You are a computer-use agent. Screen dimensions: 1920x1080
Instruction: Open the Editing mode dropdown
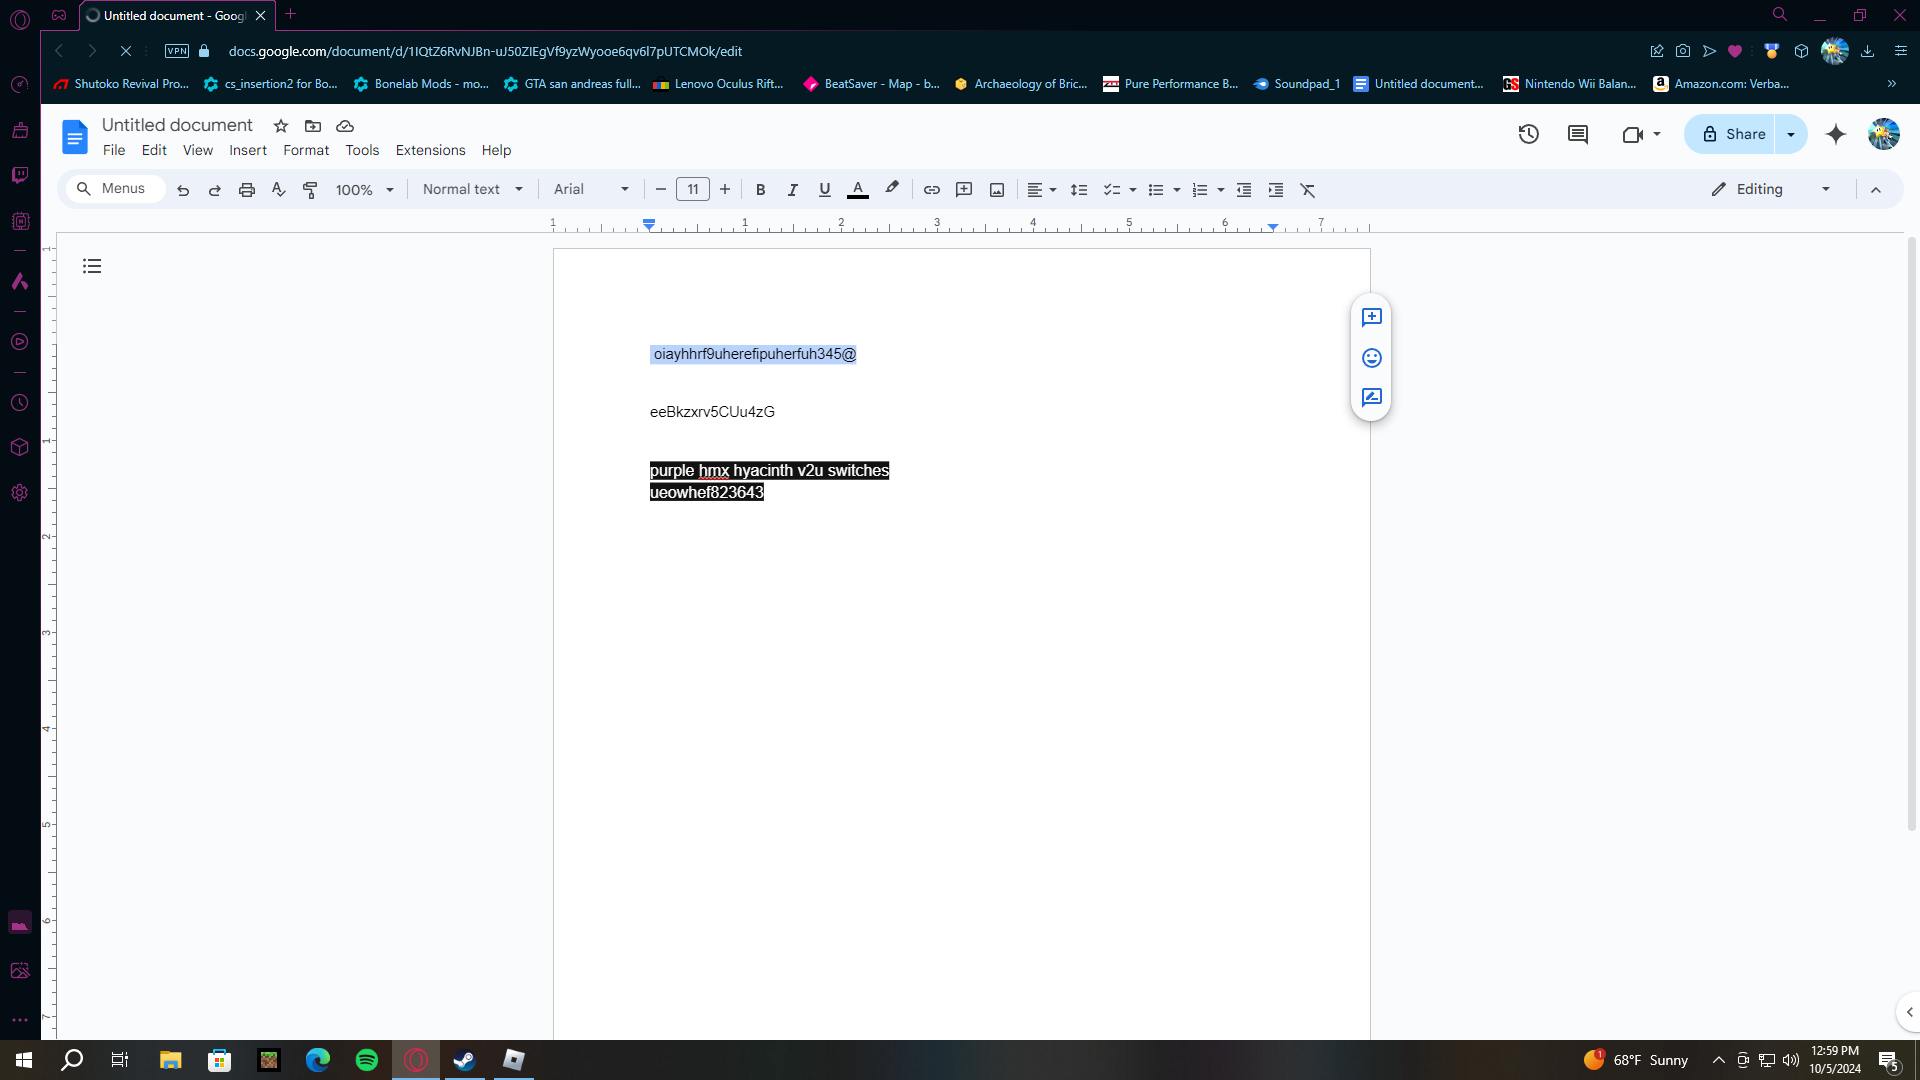coord(1771,190)
